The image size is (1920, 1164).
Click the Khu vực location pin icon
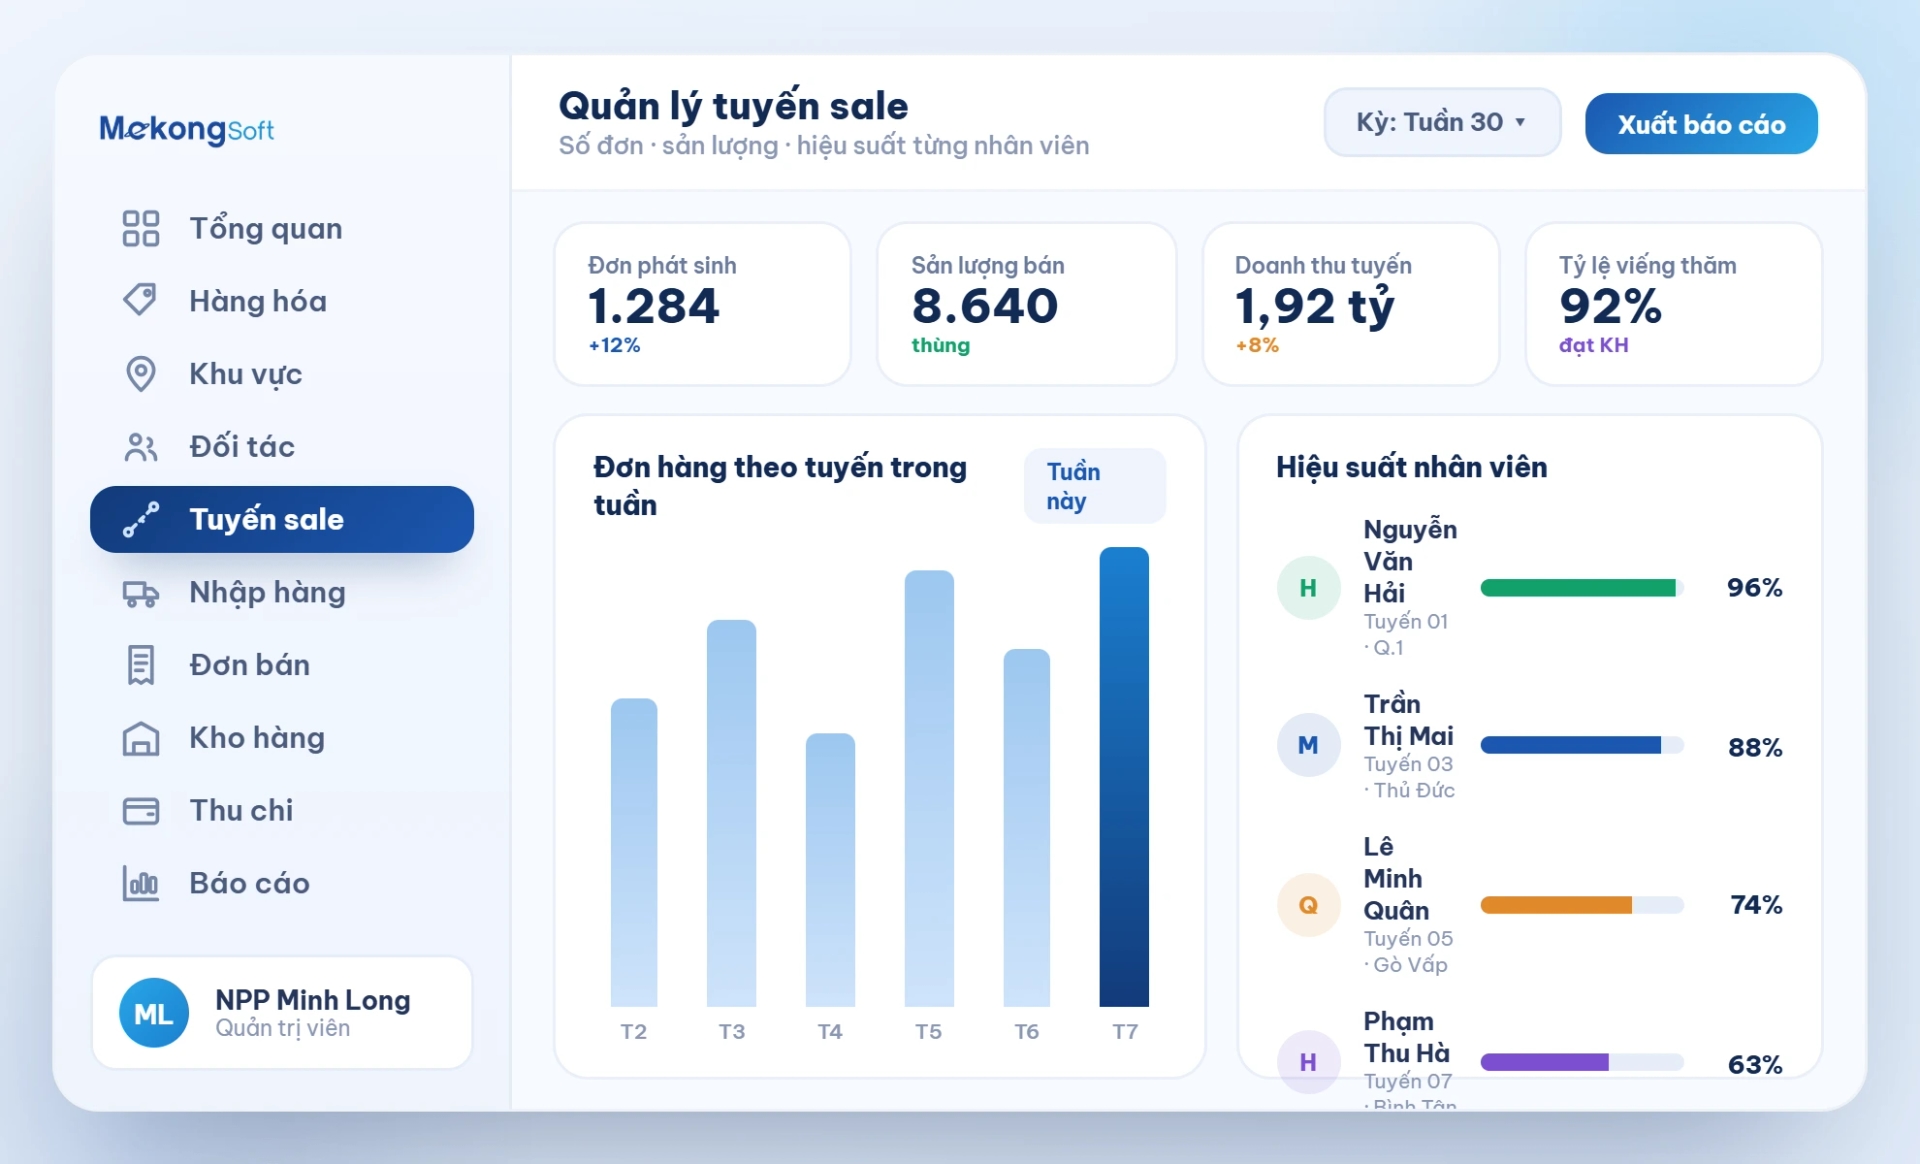pyautogui.click(x=140, y=374)
